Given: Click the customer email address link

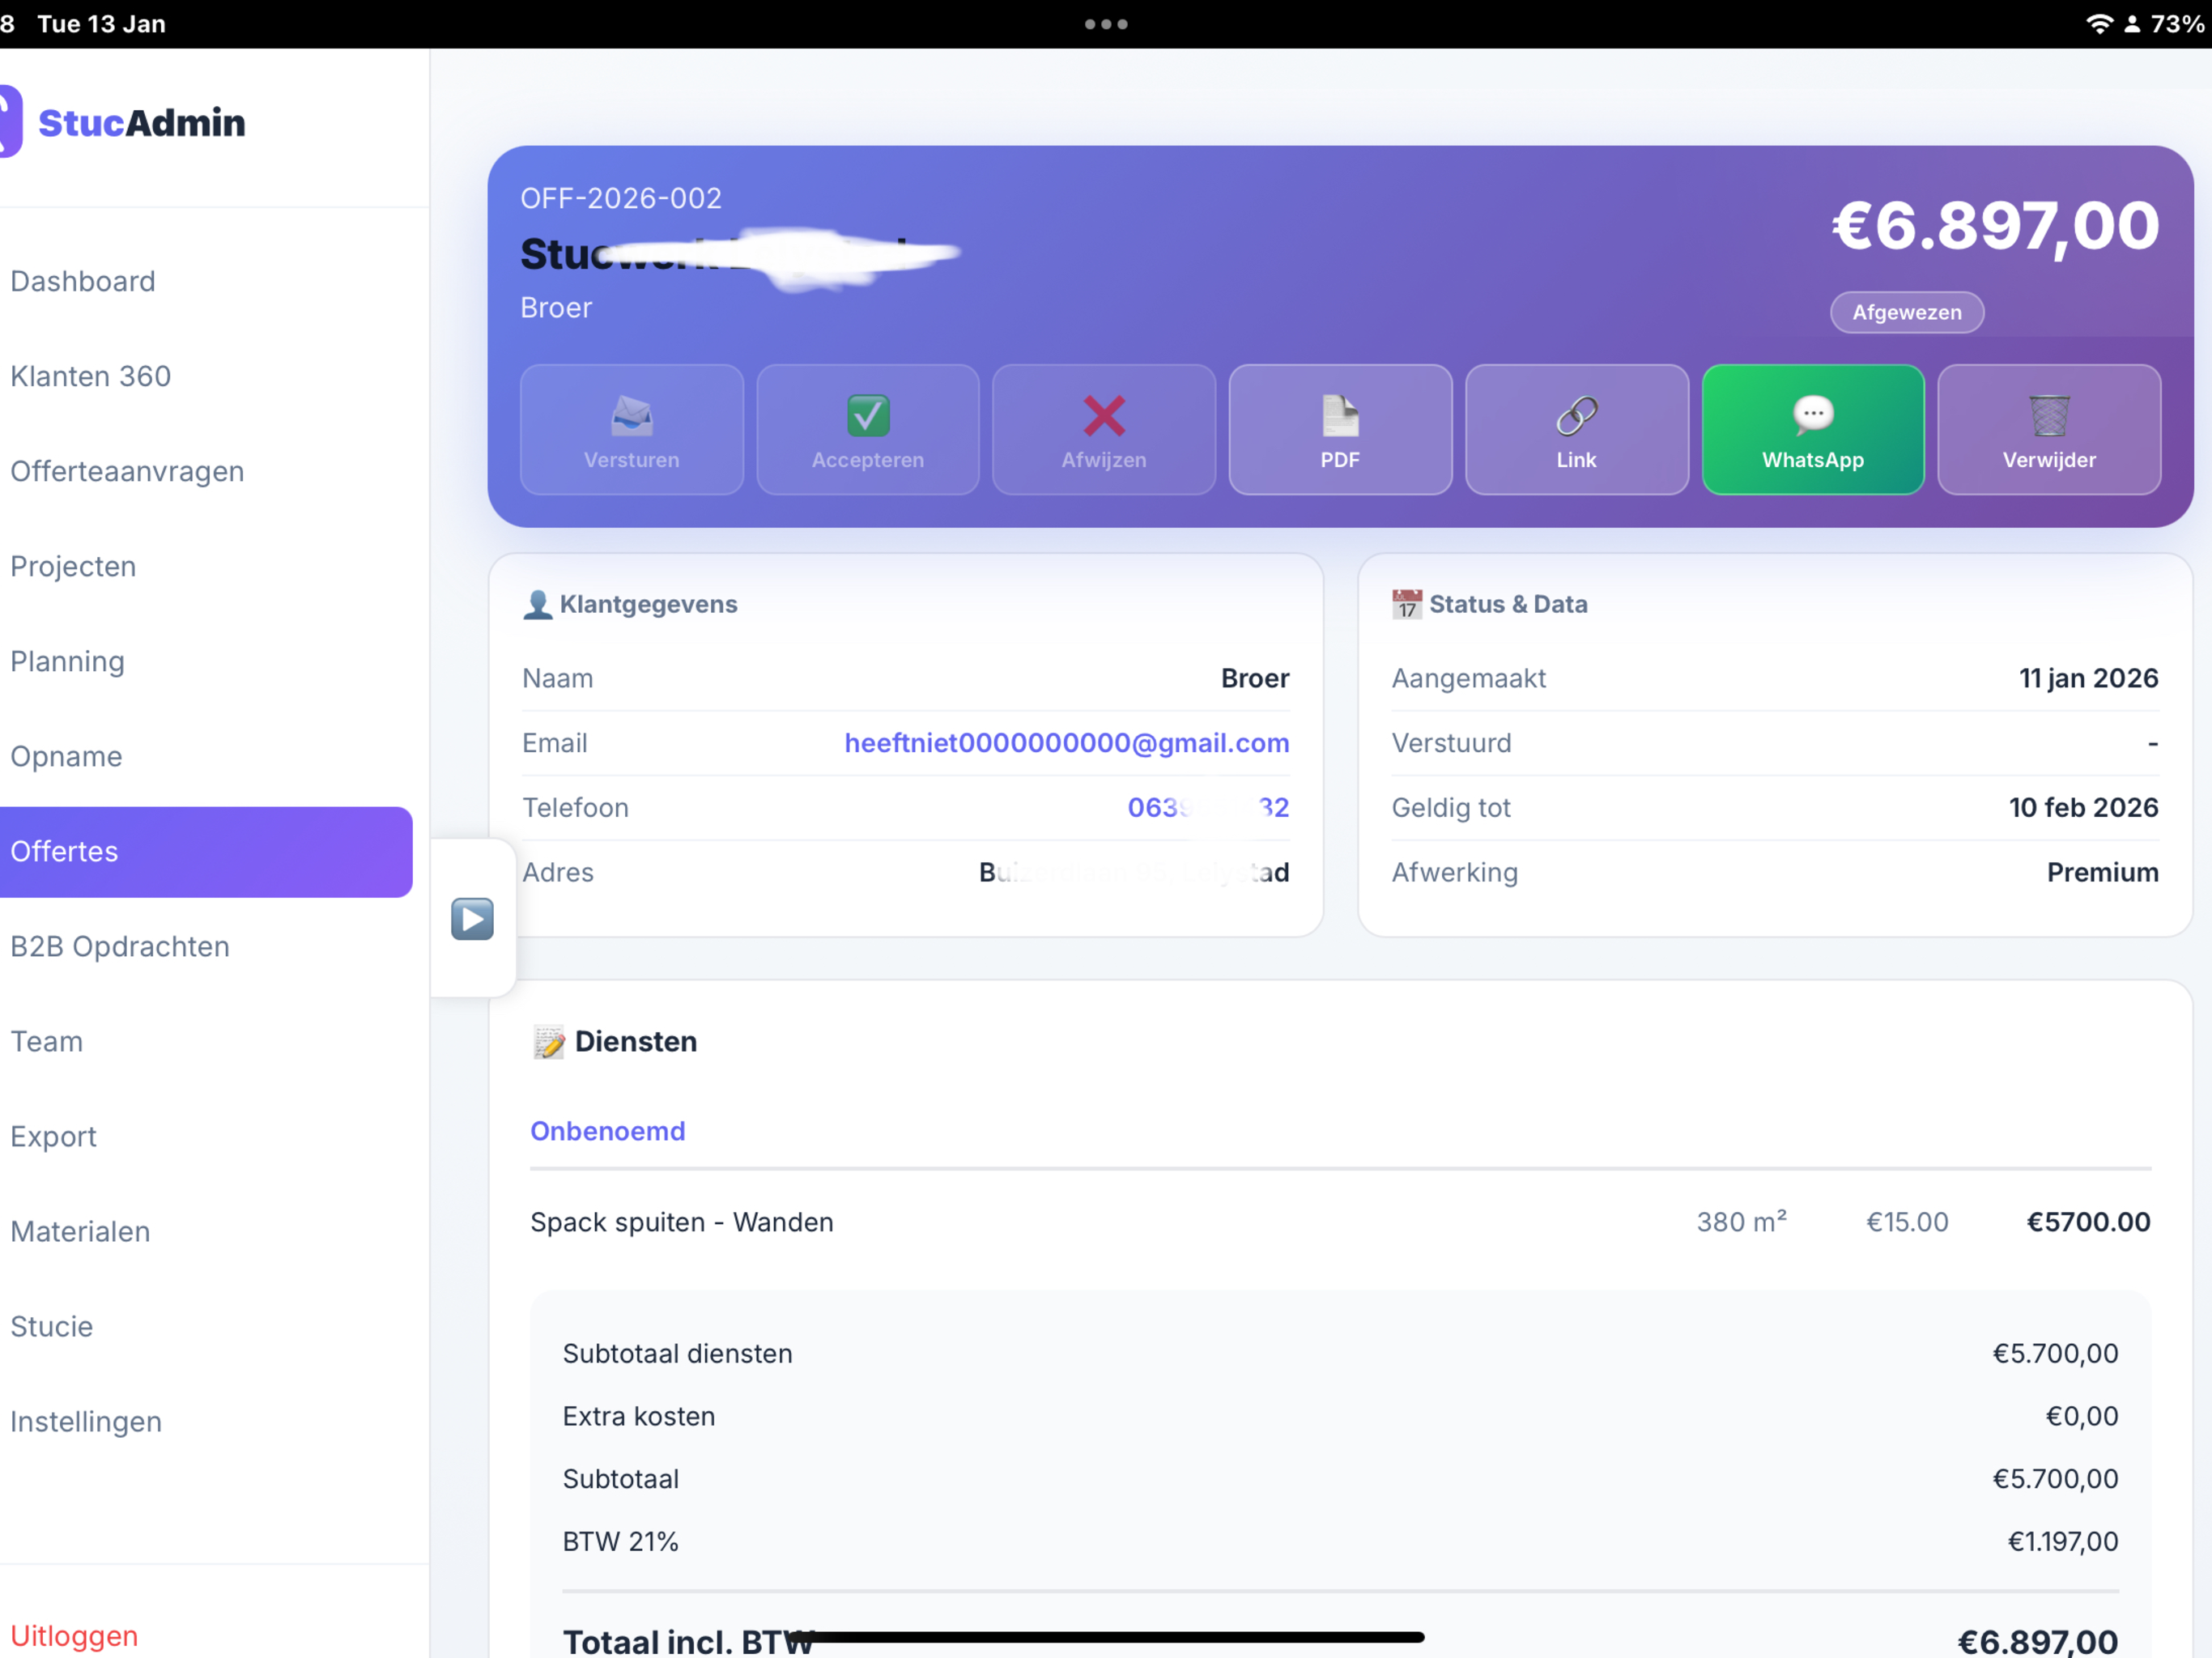Looking at the screenshot, I should [1066, 743].
